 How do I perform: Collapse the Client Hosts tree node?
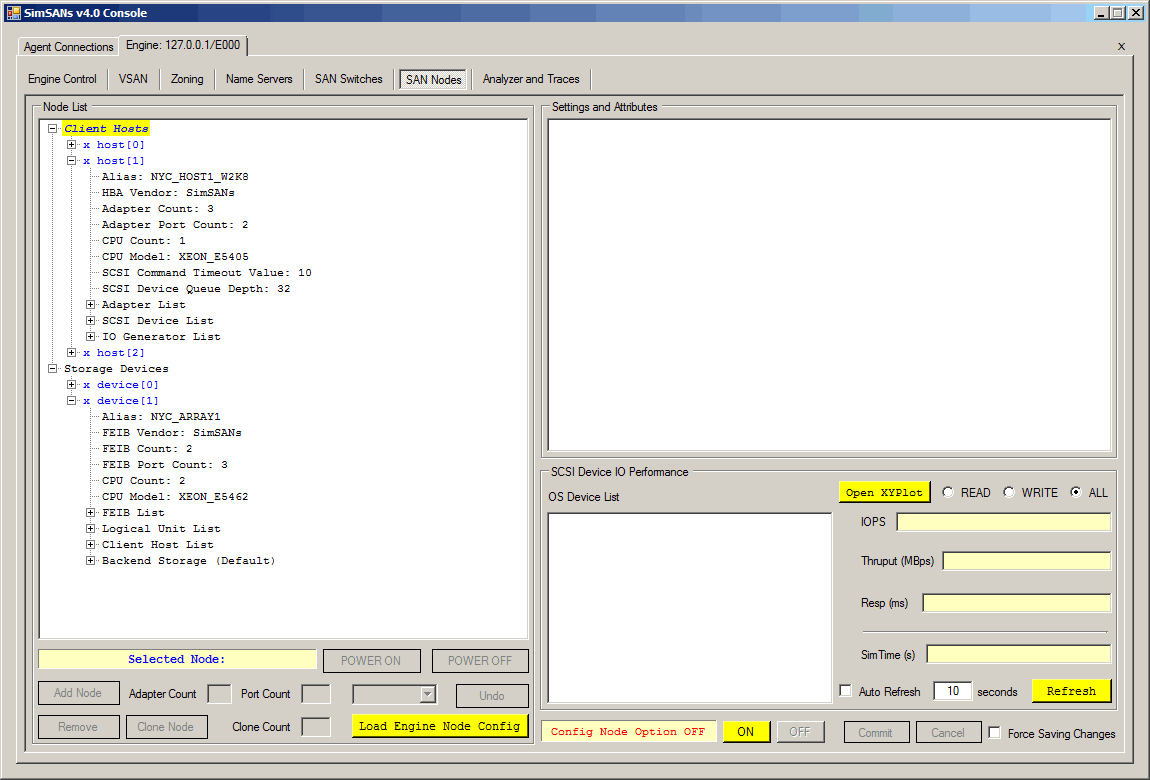pyautogui.click(x=53, y=129)
